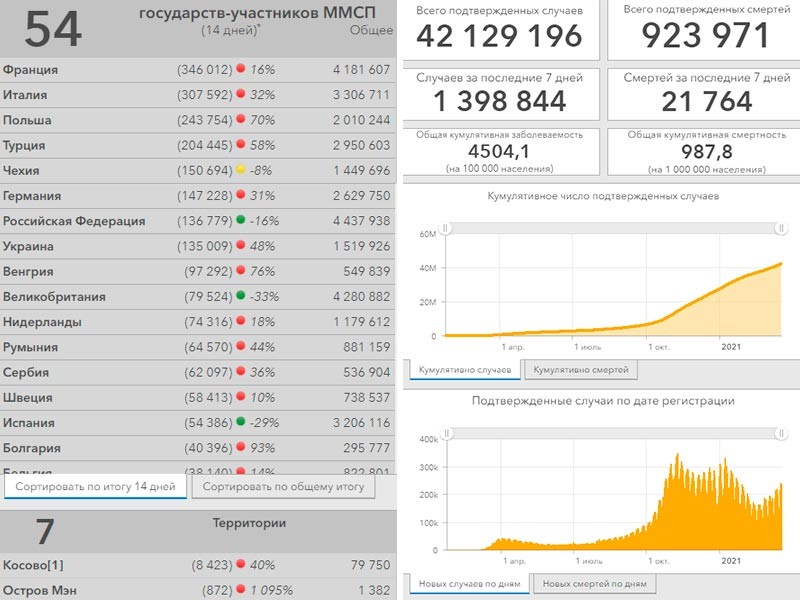Switch to the Сортировать по общему итогу tab
The height and width of the screenshot is (600, 800).
click(283, 487)
